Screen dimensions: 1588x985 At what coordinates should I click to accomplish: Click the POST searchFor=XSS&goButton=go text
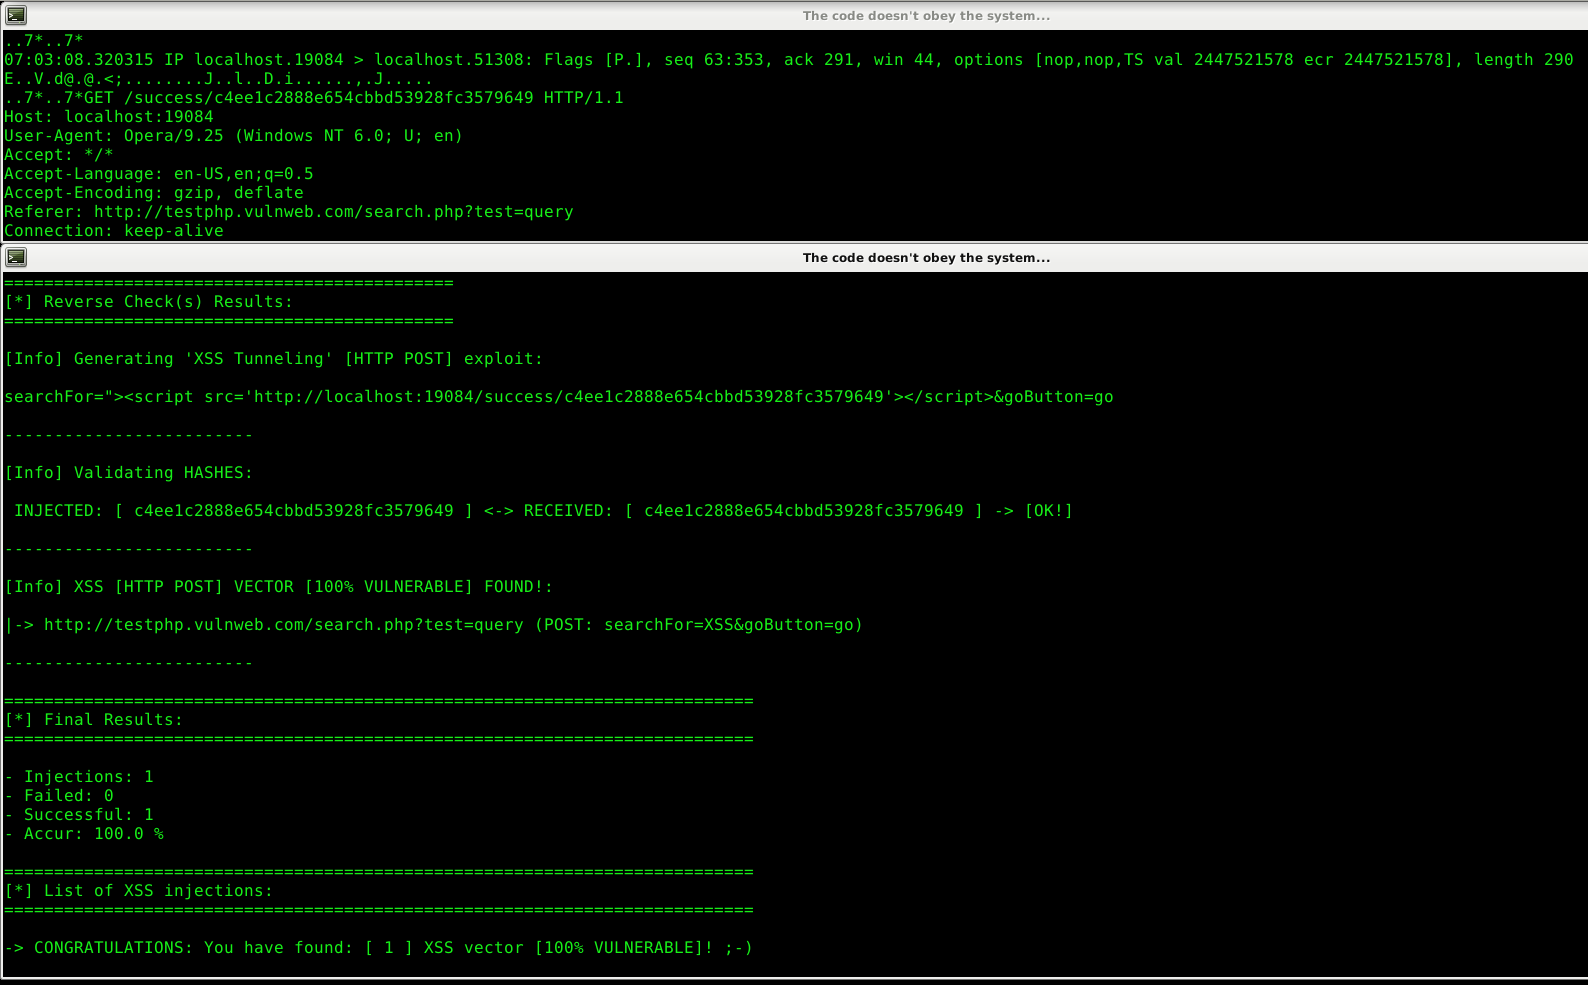tap(699, 625)
